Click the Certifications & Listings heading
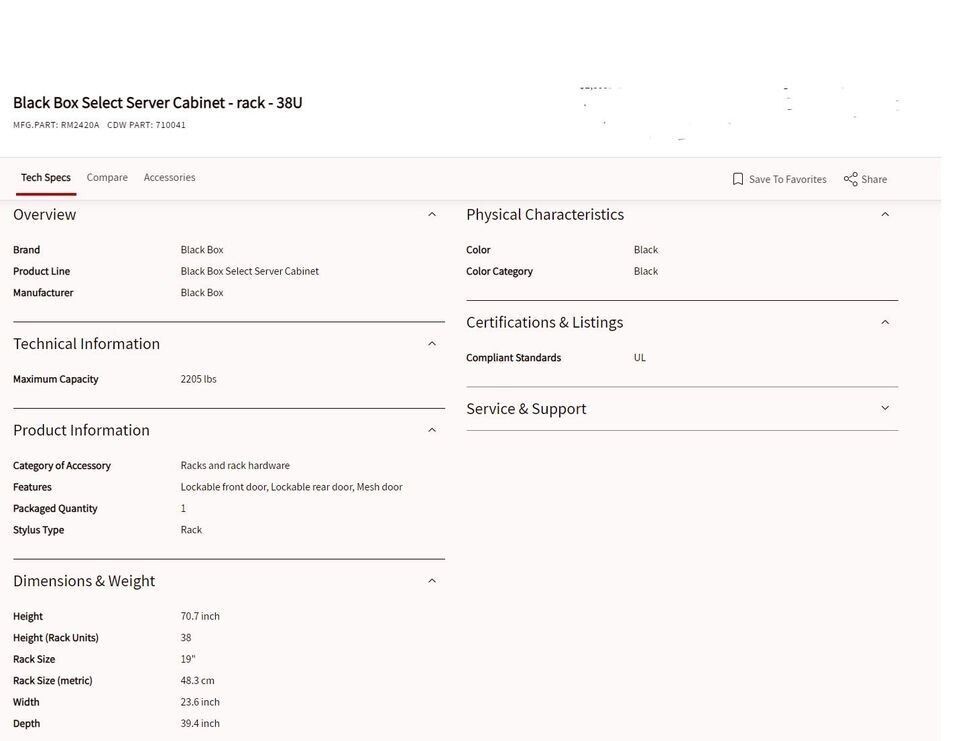 point(544,322)
